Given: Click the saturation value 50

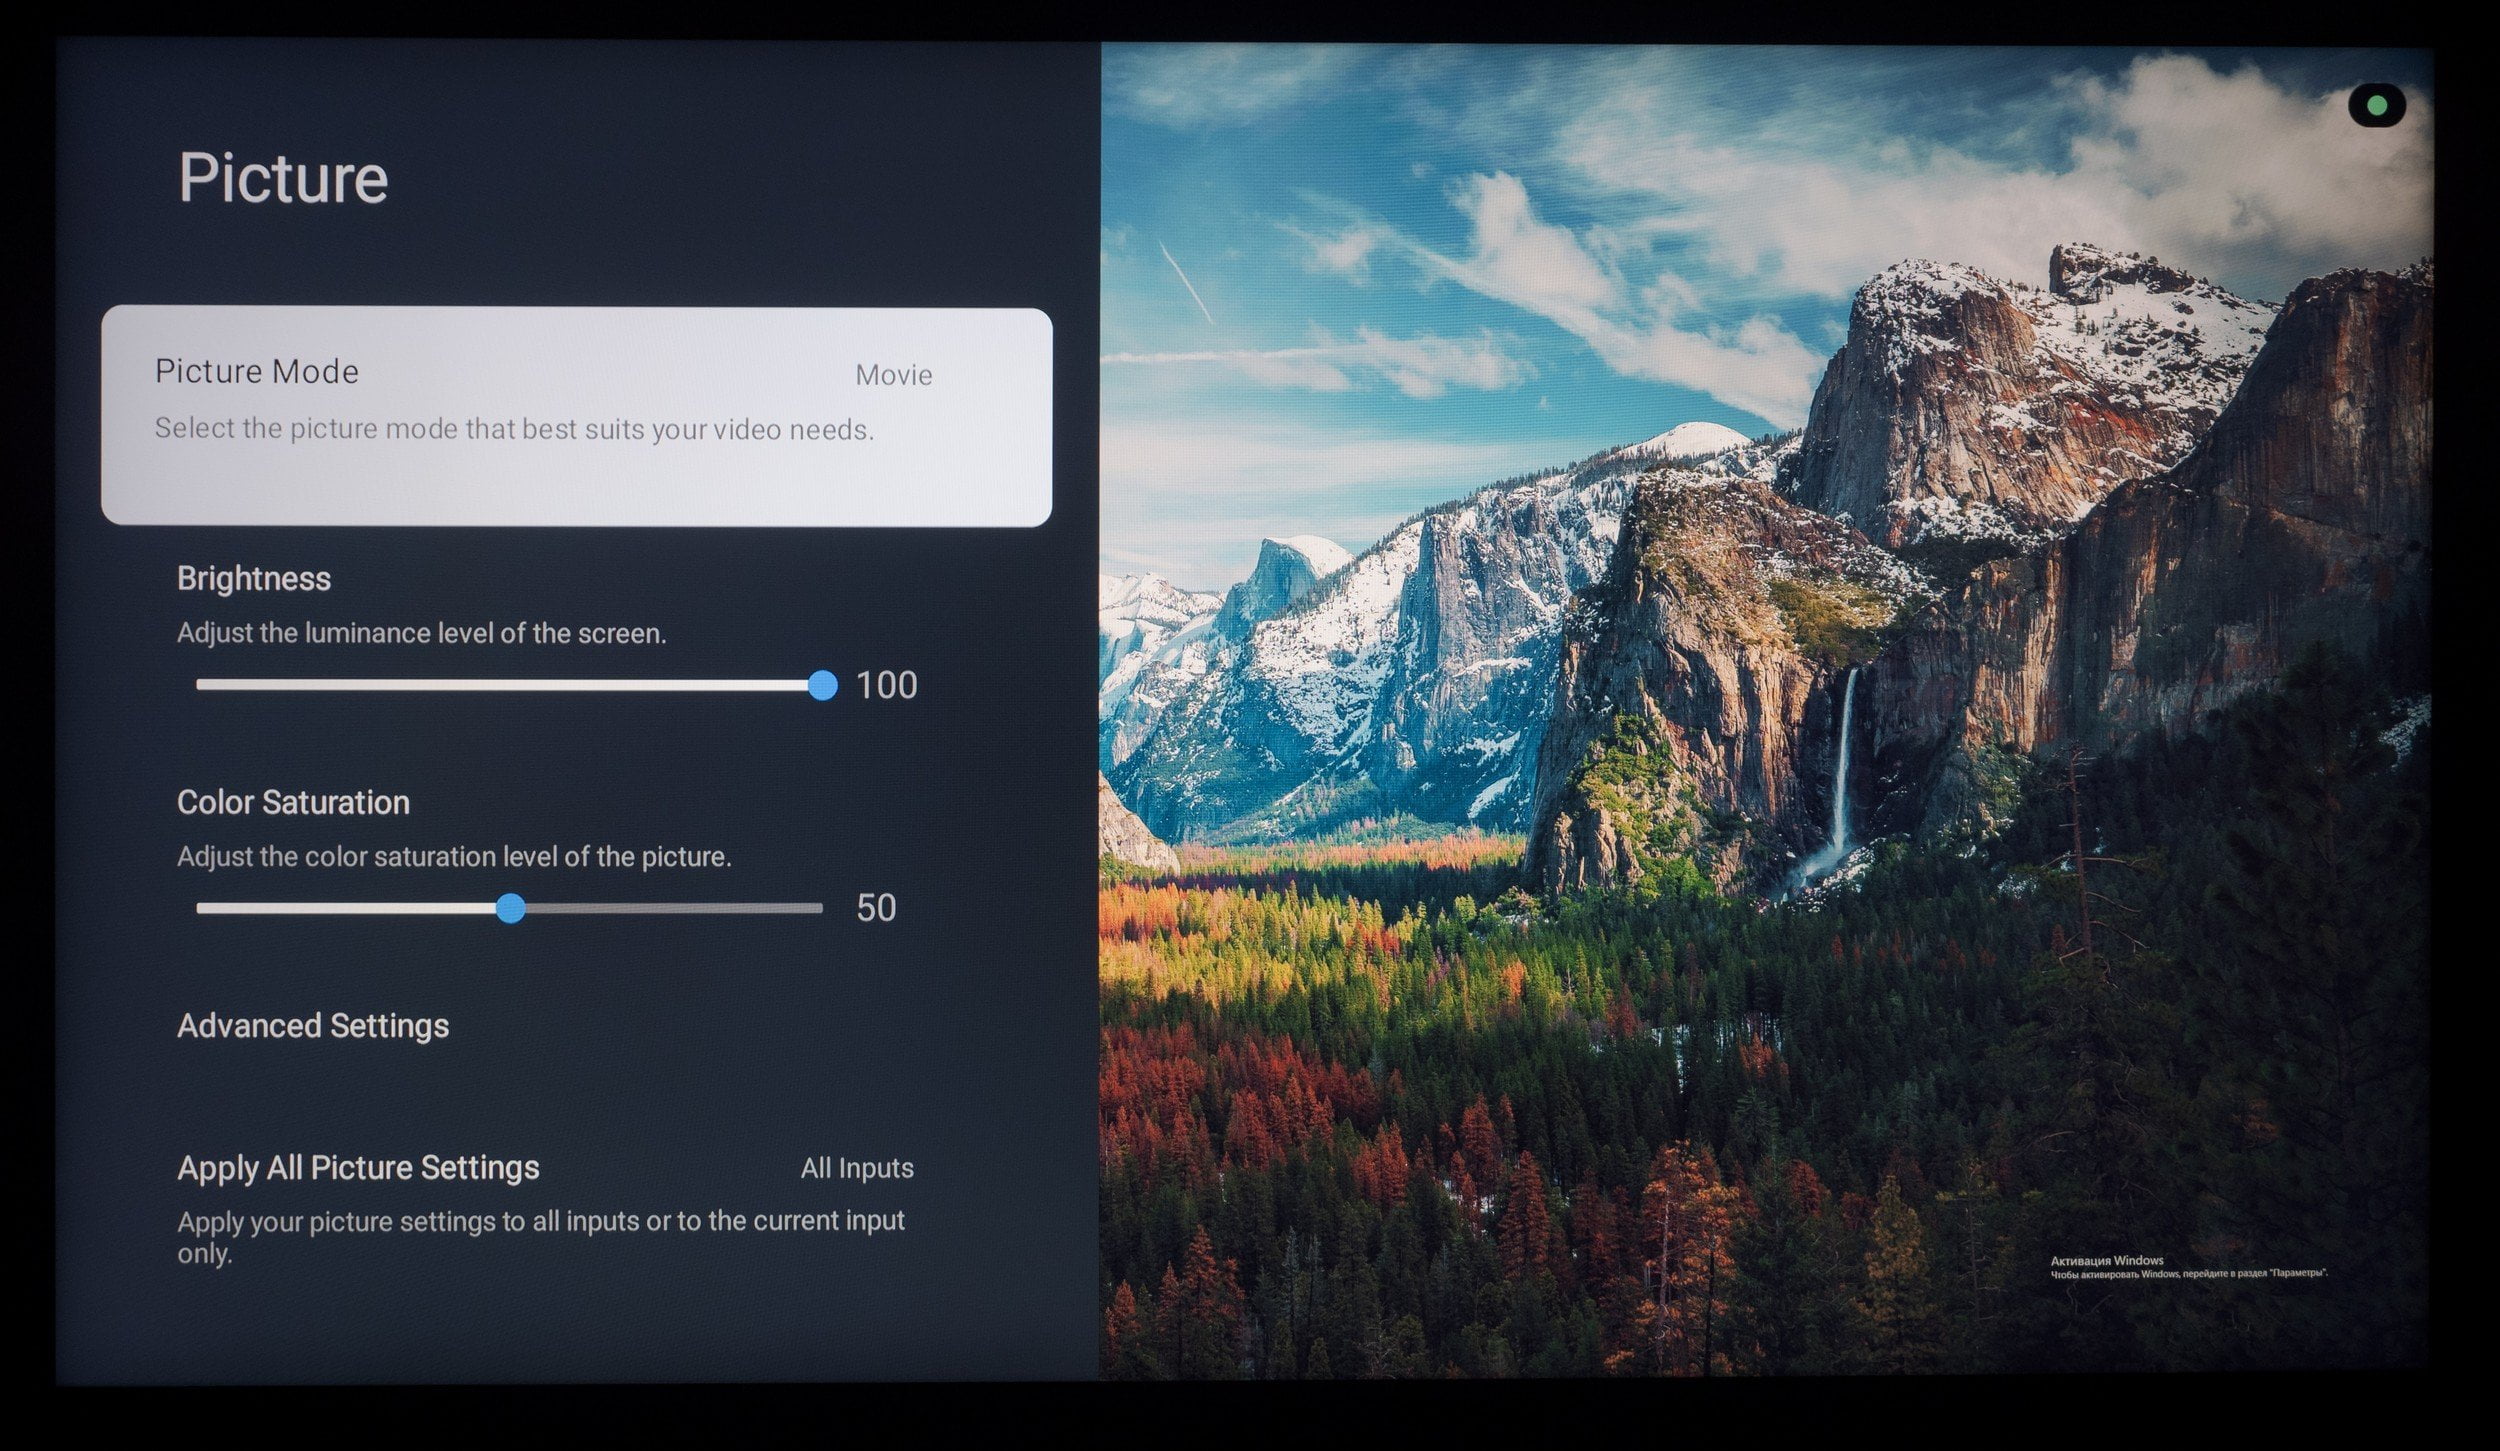Looking at the screenshot, I should (876, 908).
